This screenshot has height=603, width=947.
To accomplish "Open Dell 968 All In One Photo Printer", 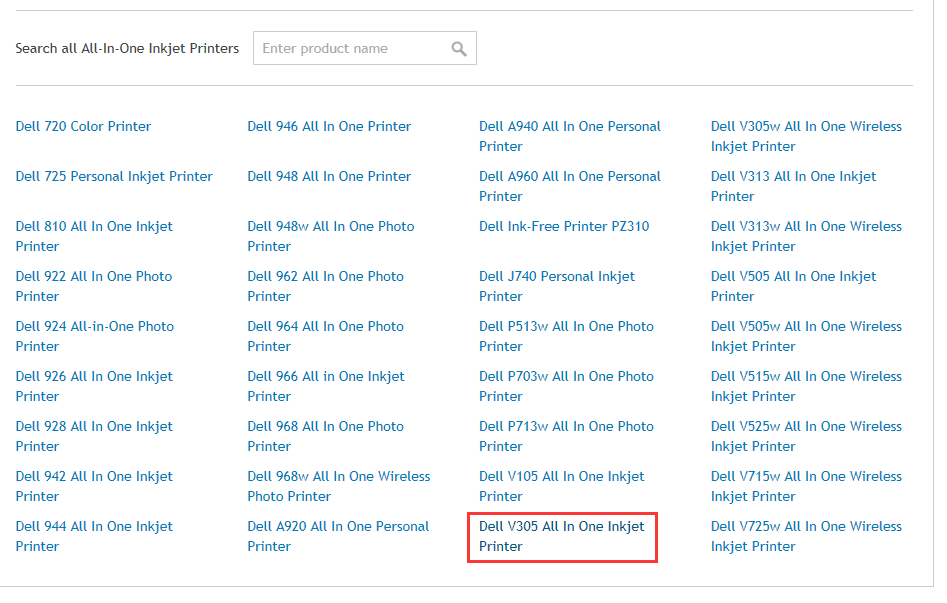I will click(326, 437).
